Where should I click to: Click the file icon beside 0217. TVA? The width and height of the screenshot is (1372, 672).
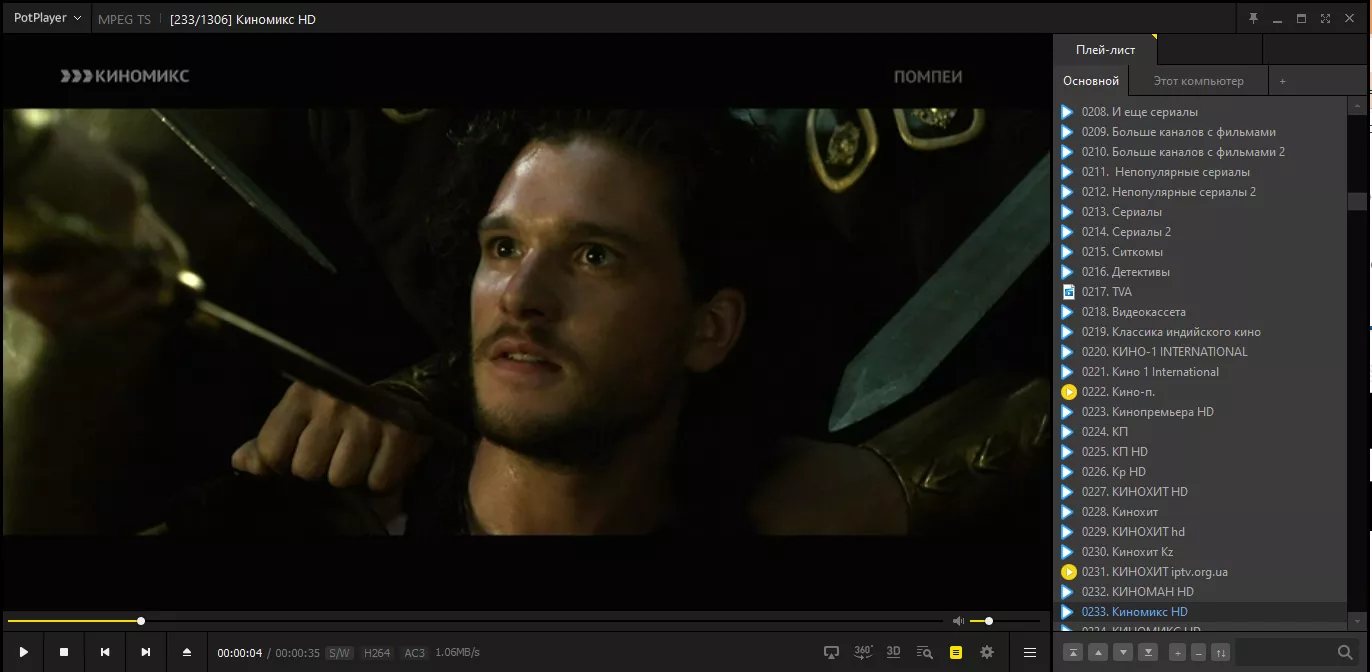1068,292
